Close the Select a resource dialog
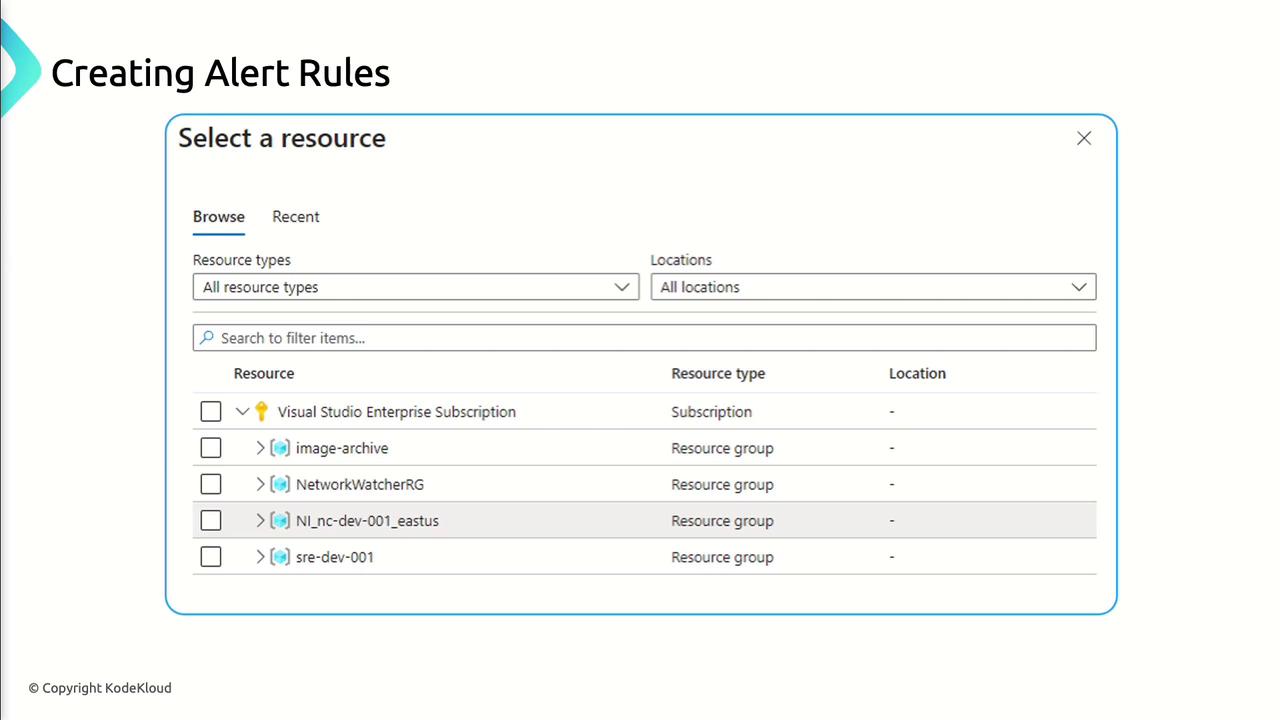1280x720 pixels. [1084, 138]
